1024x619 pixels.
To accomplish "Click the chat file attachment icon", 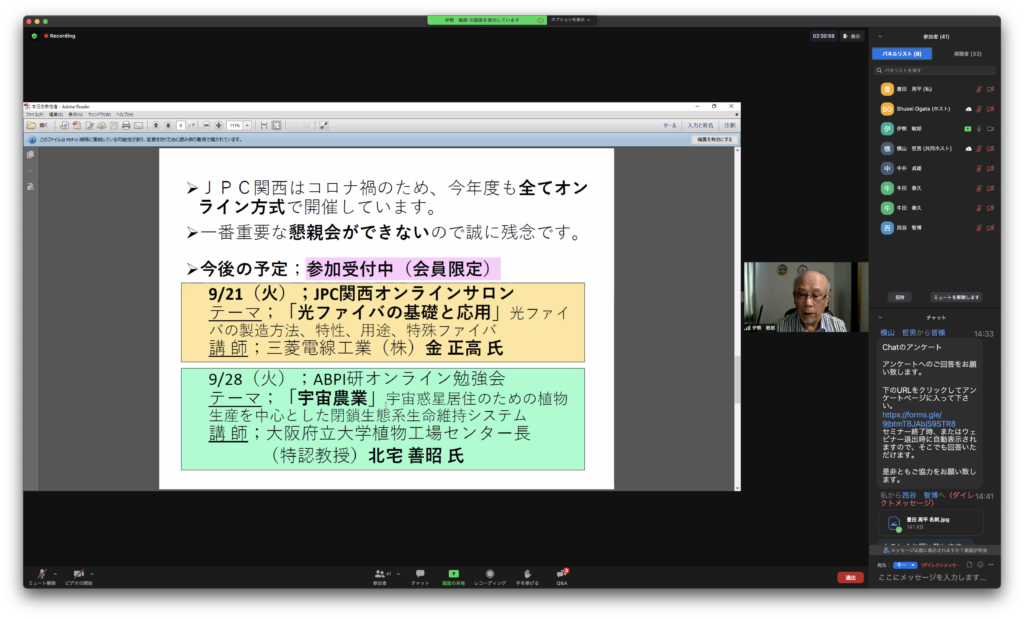I will 969,565.
